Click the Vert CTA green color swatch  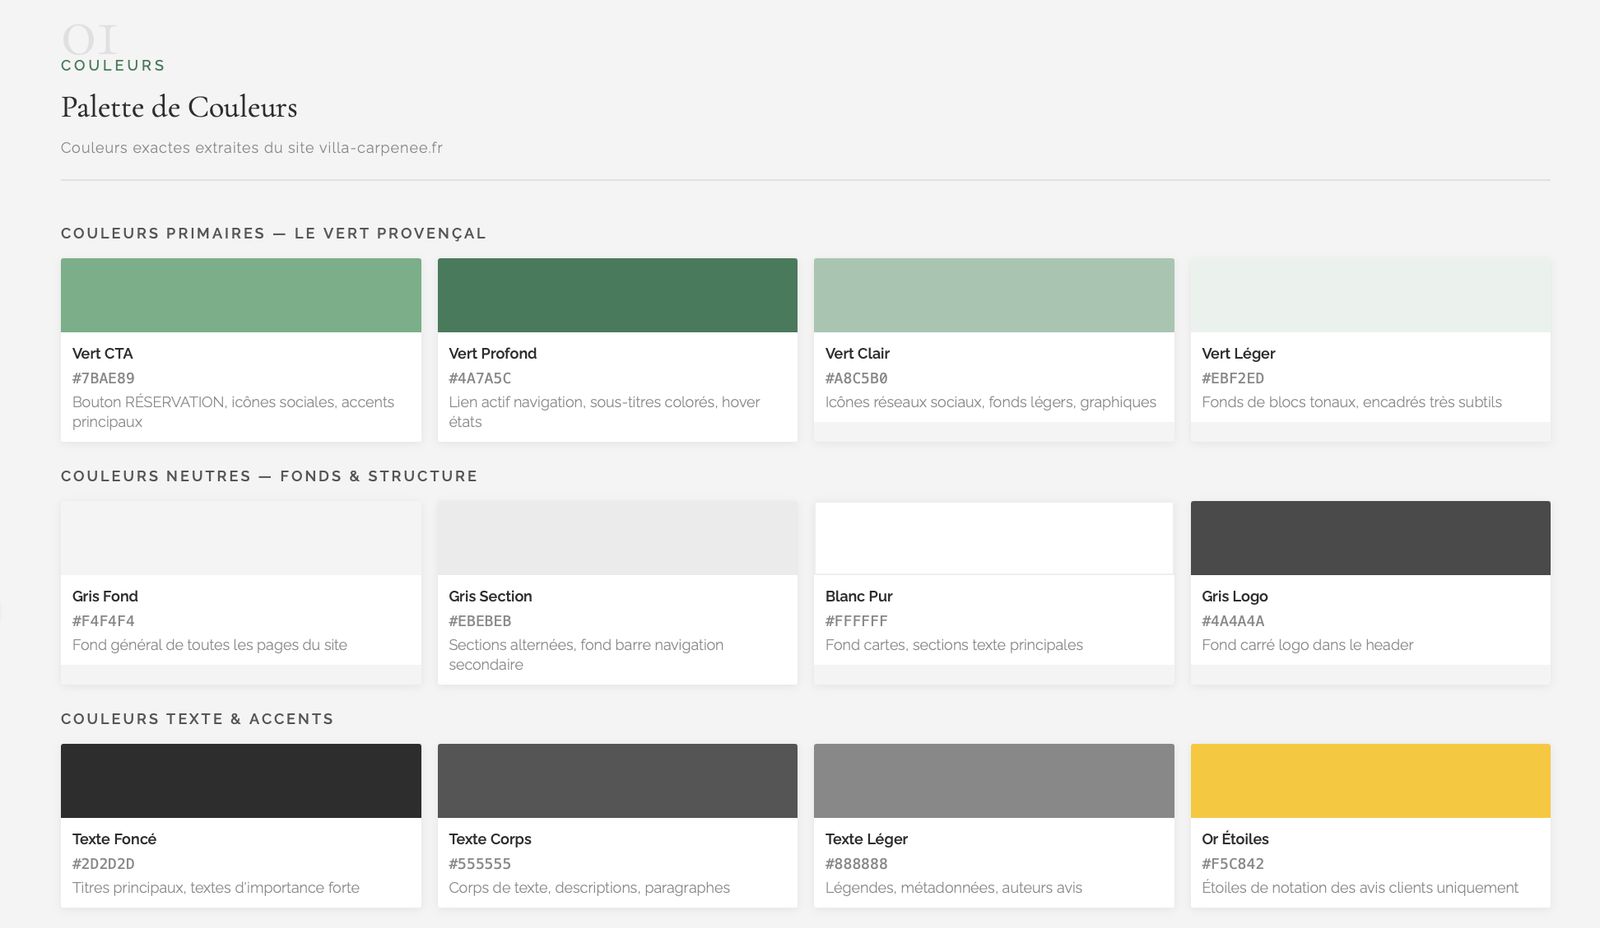(x=241, y=295)
